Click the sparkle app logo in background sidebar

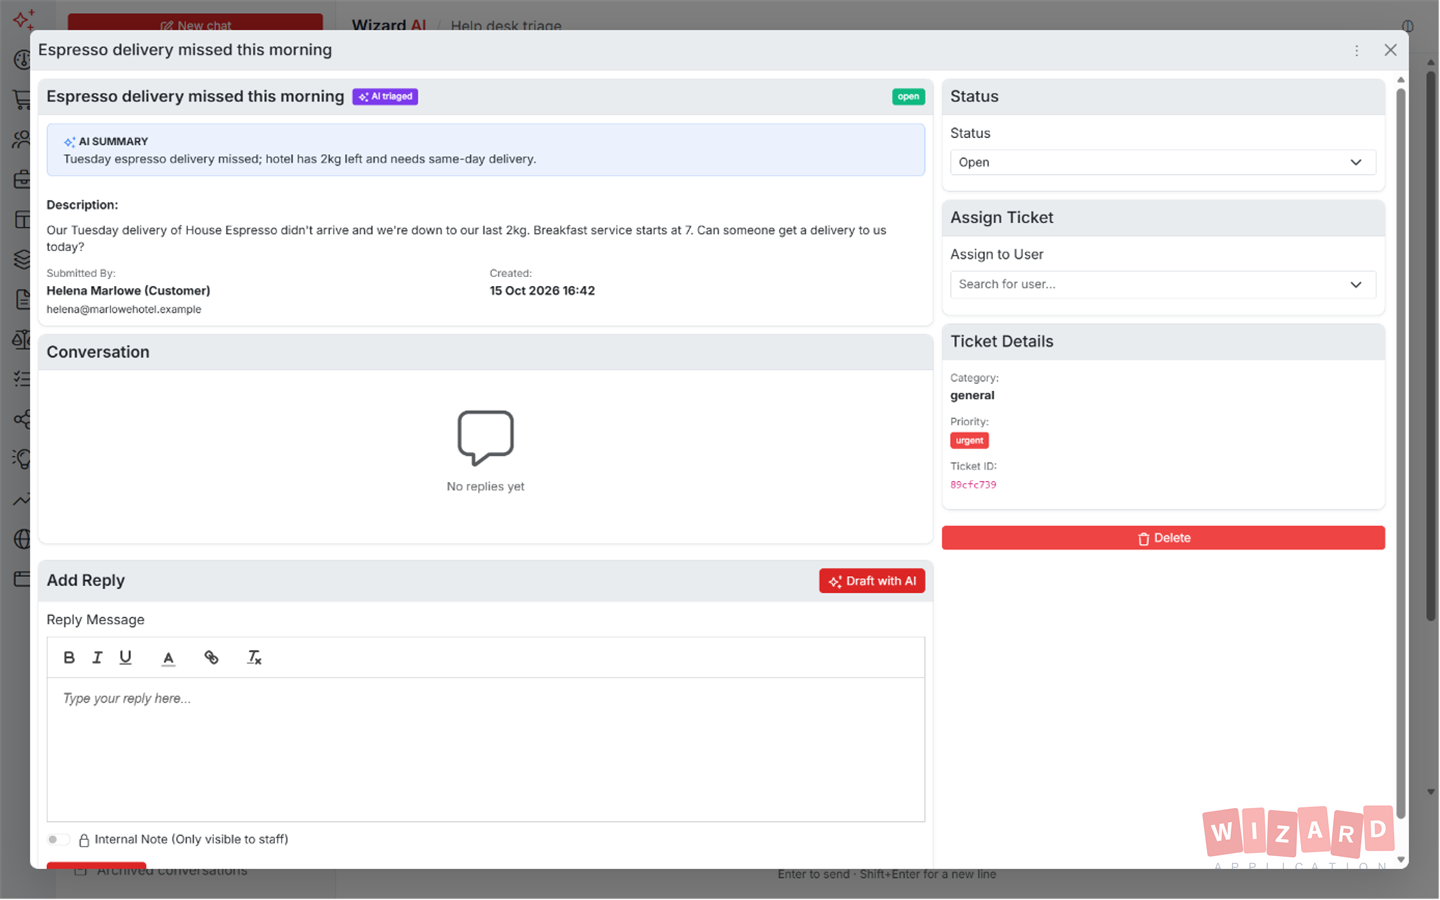(23, 19)
